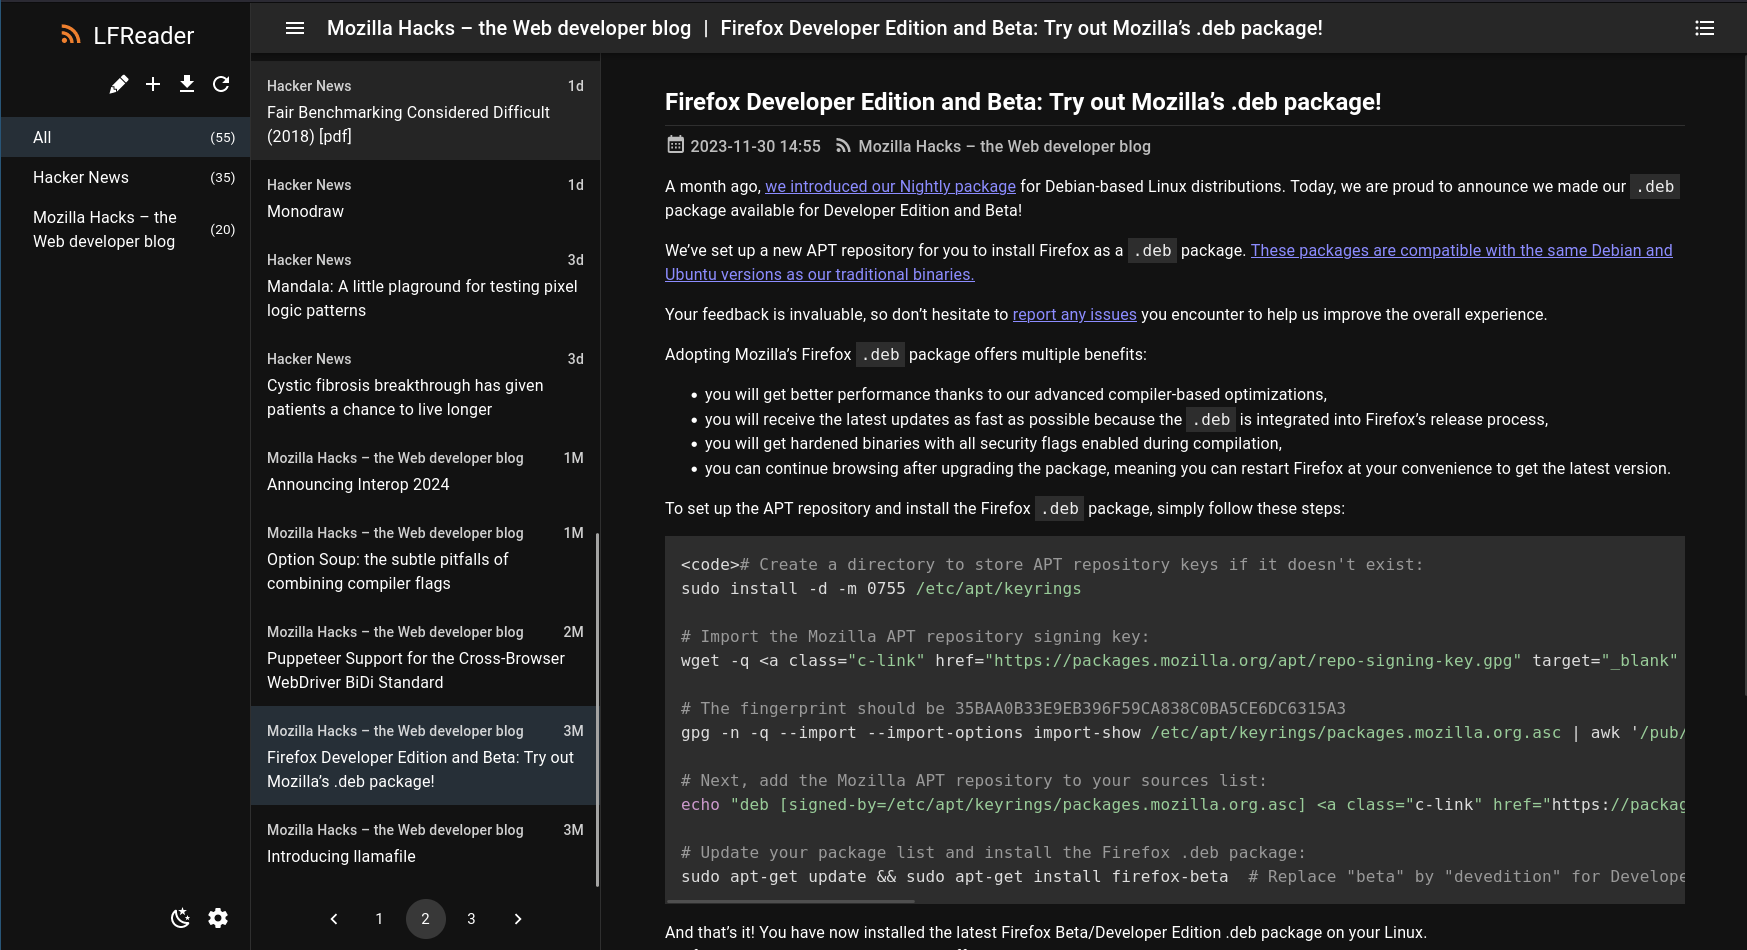This screenshot has height=950, width=1747.
Task: Toggle dark mode moon icon
Action: [180, 918]
